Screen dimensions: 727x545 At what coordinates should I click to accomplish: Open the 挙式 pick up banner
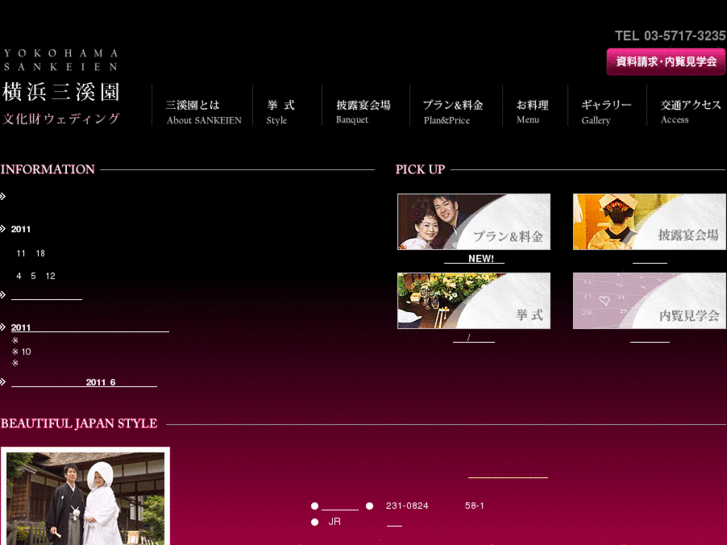click(x=474, y=301)
